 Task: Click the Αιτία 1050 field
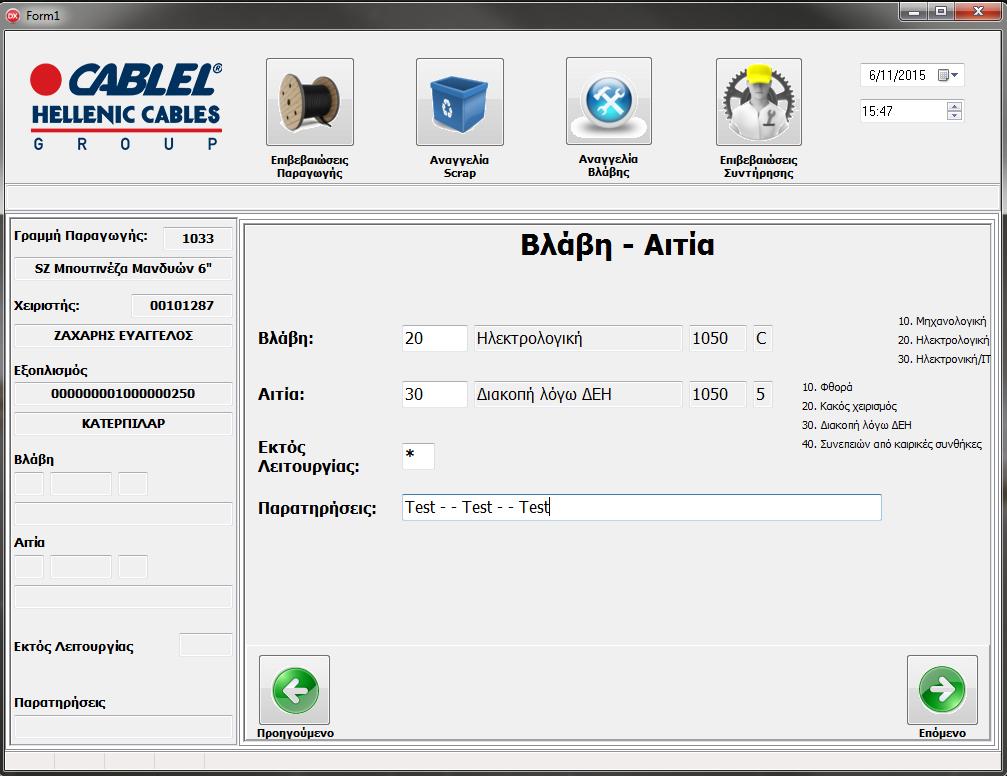pyautogui.click(x=718, y=394)
